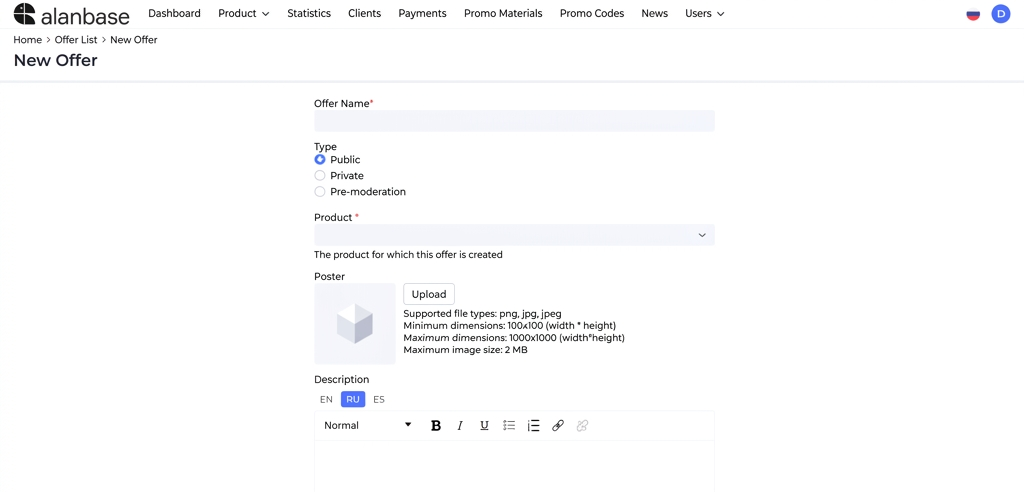Open the user avatar D menu
This screenshot has width=1024, height=492.
tap(1000, 14)
